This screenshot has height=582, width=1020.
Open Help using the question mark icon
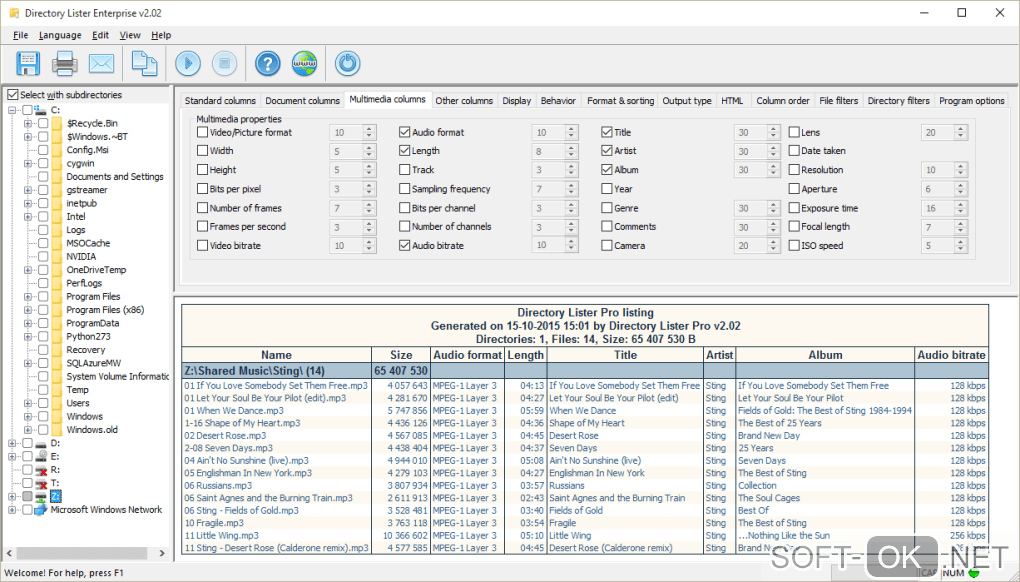(267, 63)
